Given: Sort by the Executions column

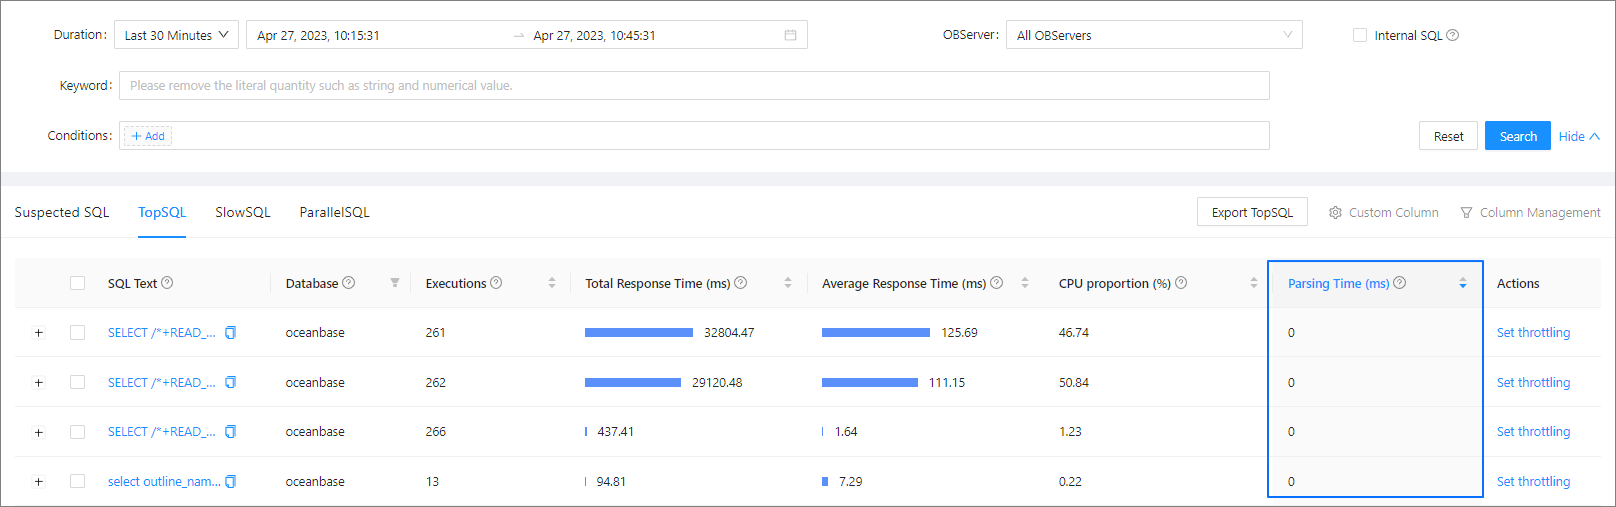Looking at the screenshot, I should (x=551, y=283).
